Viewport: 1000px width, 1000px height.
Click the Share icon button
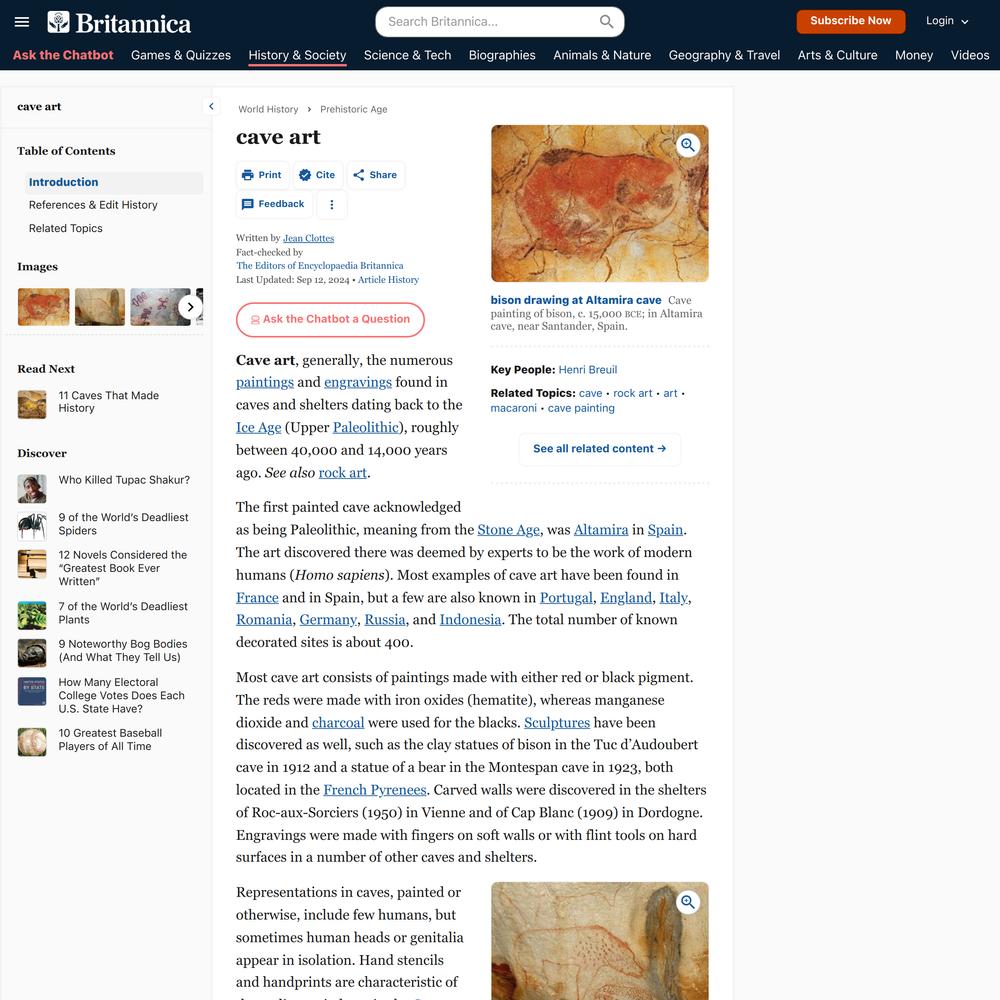click(x=358, y=175)
